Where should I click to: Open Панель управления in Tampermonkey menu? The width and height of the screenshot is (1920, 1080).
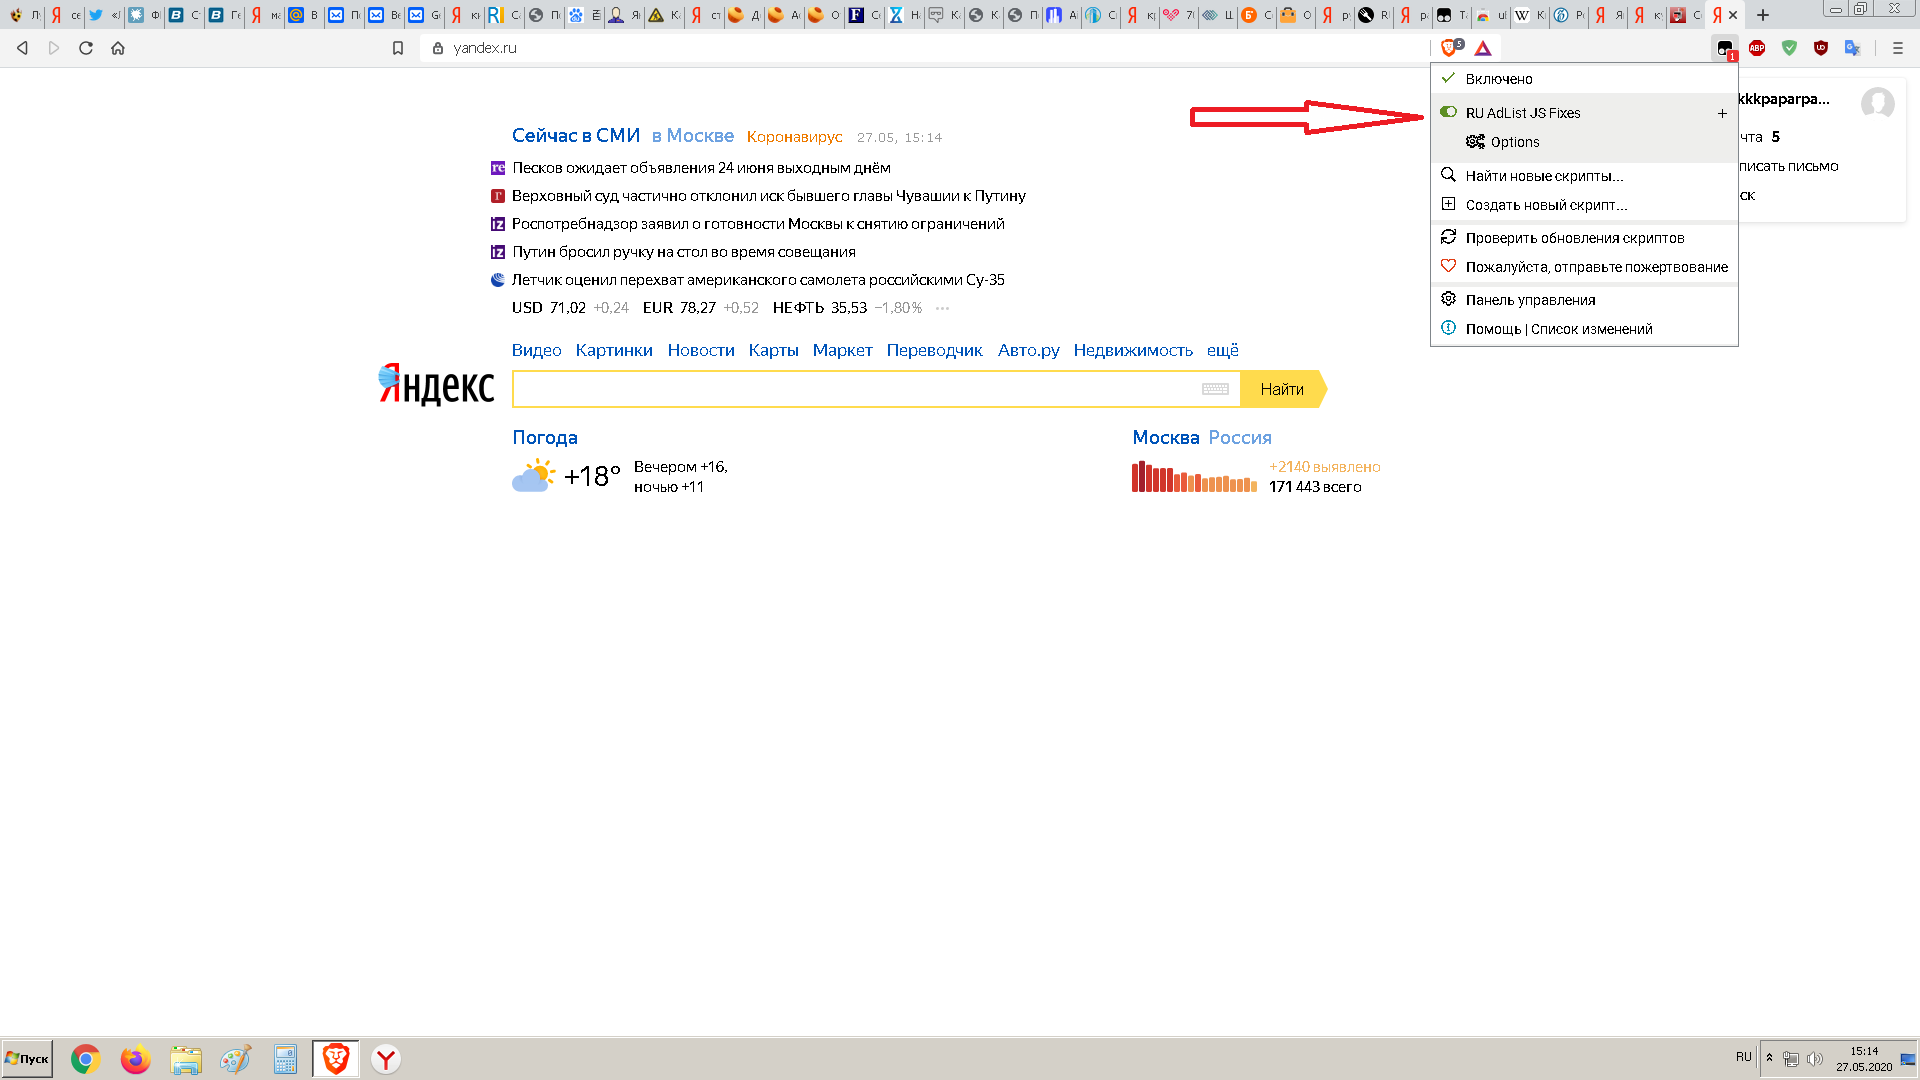click(1530, 299)
